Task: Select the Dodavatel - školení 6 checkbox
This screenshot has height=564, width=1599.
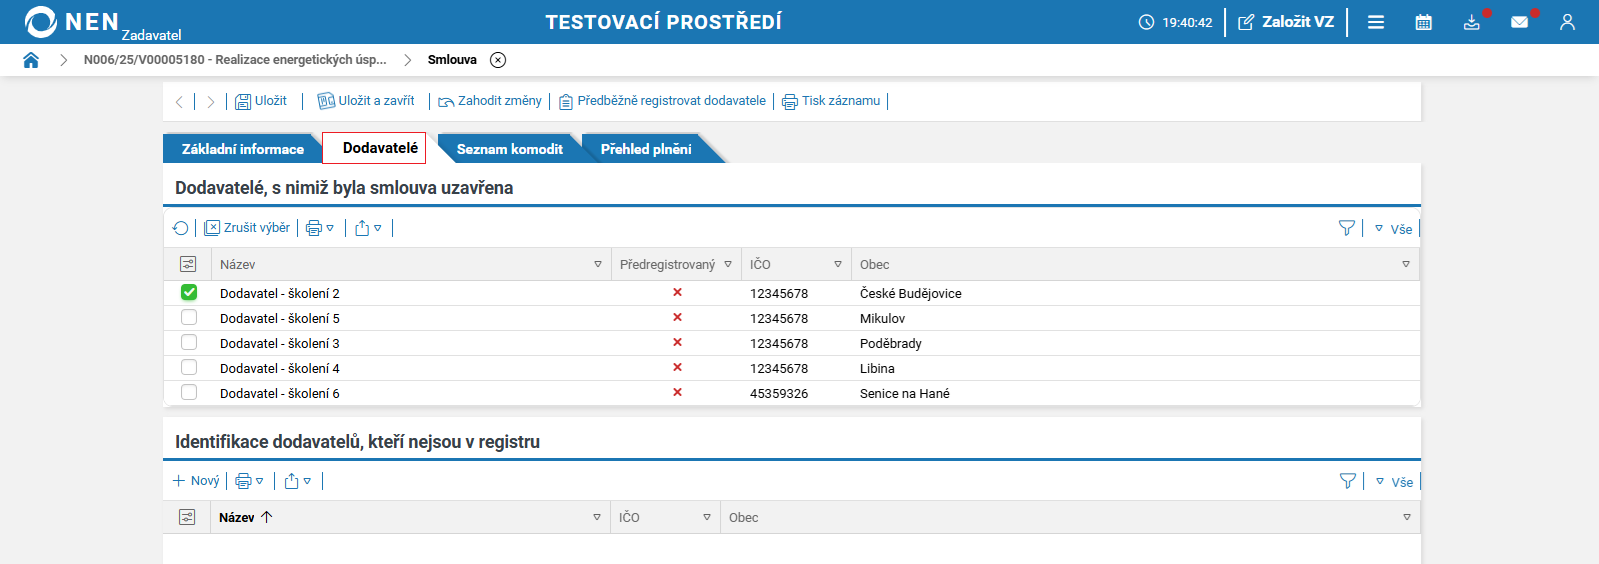Action: tap(189, 392)
